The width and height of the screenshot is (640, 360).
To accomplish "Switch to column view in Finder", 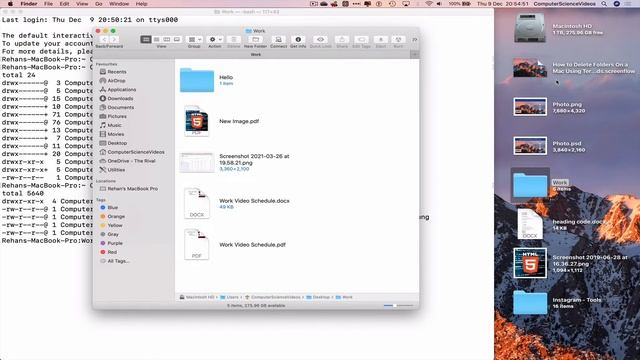I will point(167,40).
